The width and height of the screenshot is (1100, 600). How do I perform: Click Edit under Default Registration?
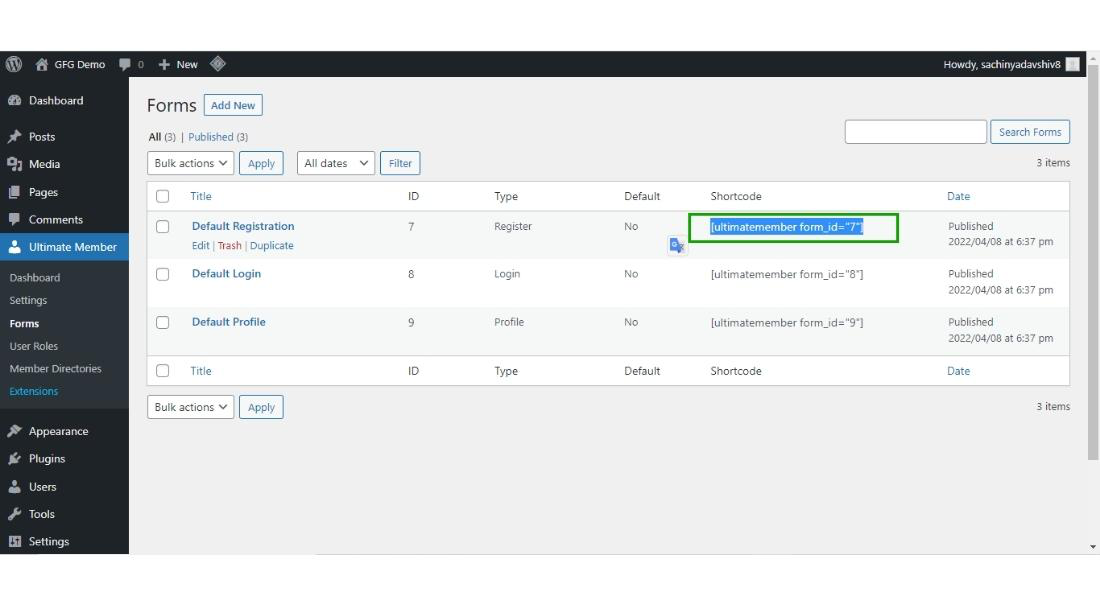(200, 245)
